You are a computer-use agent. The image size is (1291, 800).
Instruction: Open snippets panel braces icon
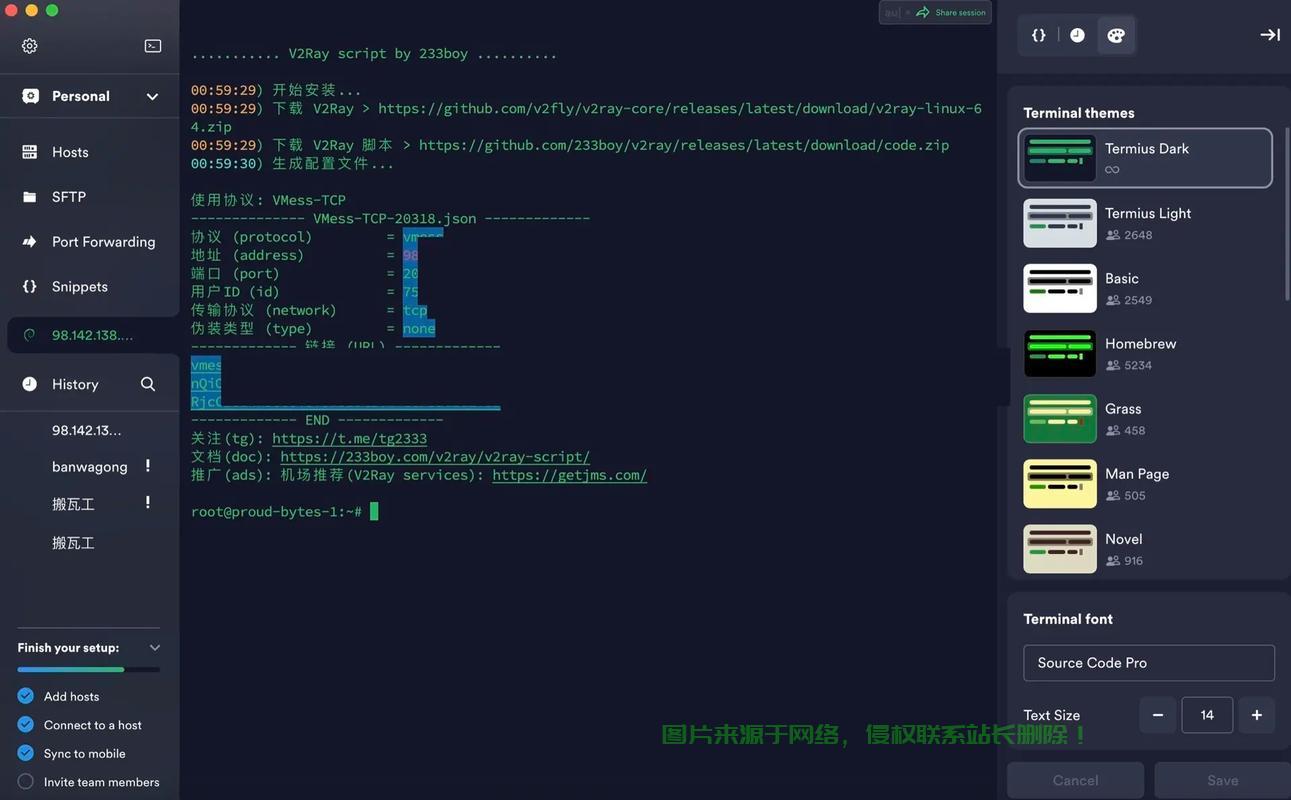coord(1039,35)
